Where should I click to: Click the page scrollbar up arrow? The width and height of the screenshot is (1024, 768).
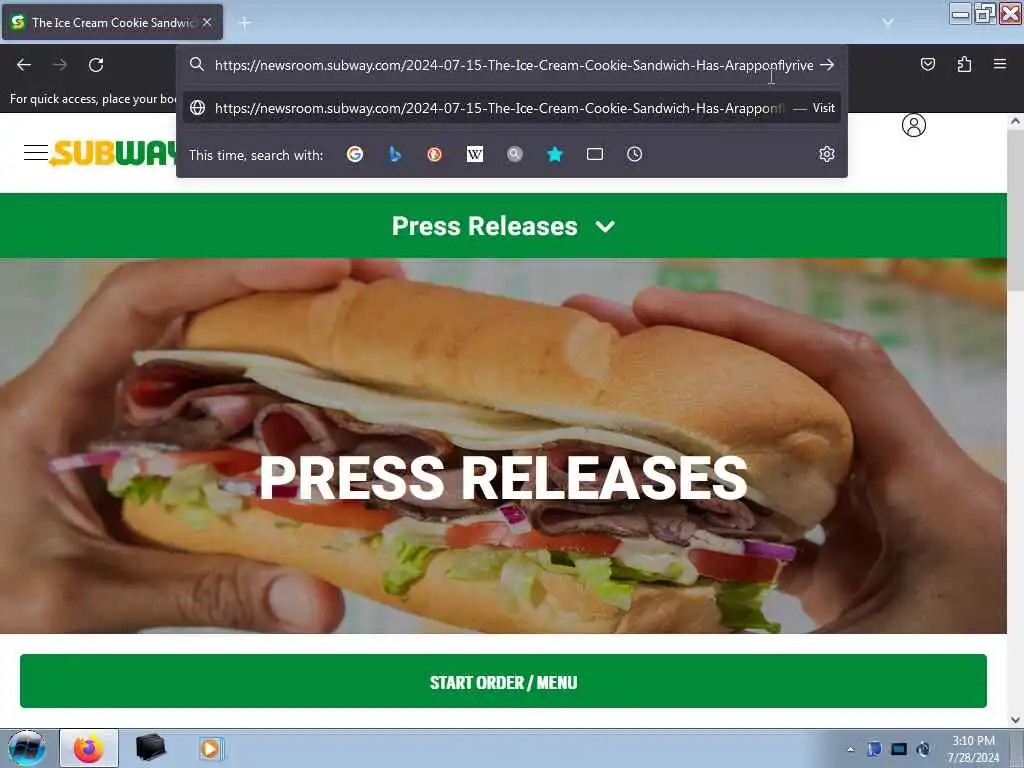(x=1015, y=121)
